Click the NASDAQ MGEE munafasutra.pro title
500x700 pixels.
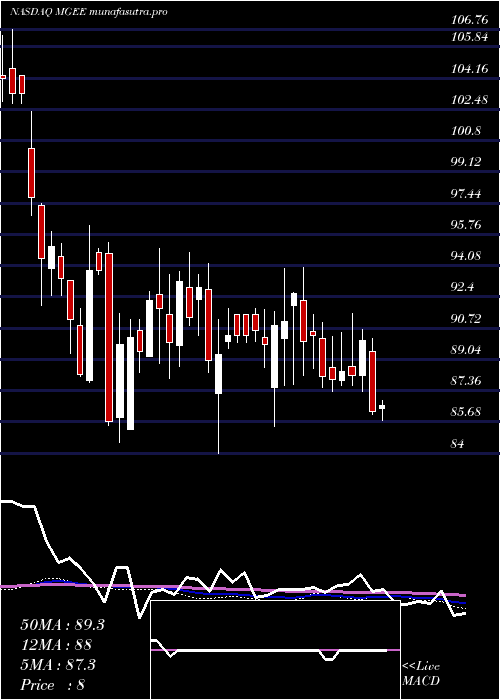pos(88,12)
